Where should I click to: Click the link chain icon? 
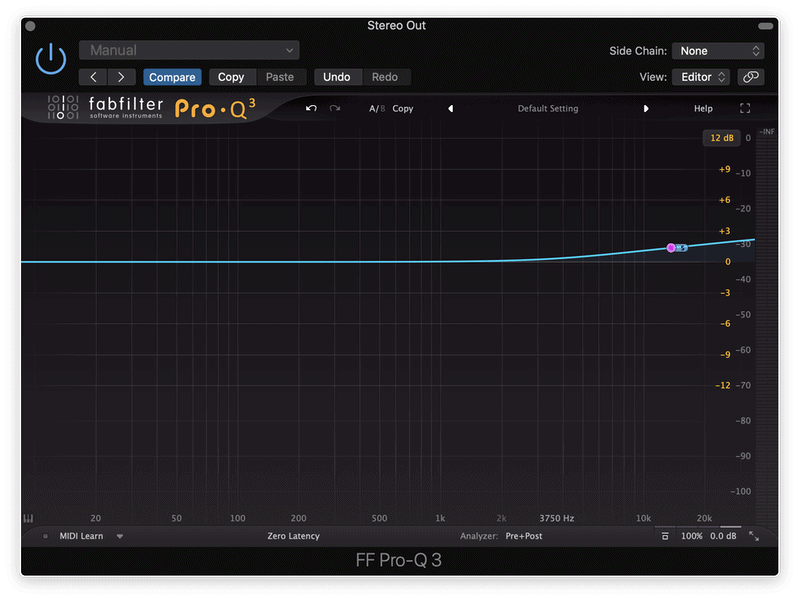[x=751, y=77]
